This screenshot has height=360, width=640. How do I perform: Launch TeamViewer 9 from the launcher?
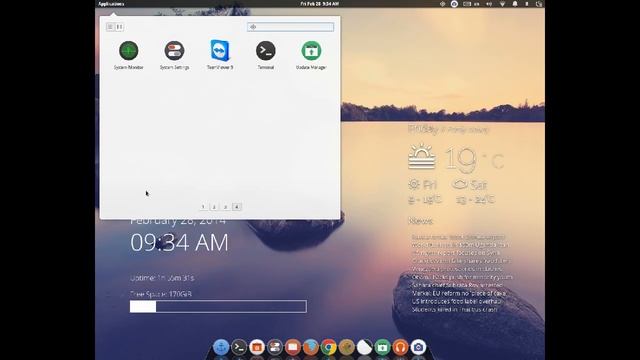click(x=220, y=55)
